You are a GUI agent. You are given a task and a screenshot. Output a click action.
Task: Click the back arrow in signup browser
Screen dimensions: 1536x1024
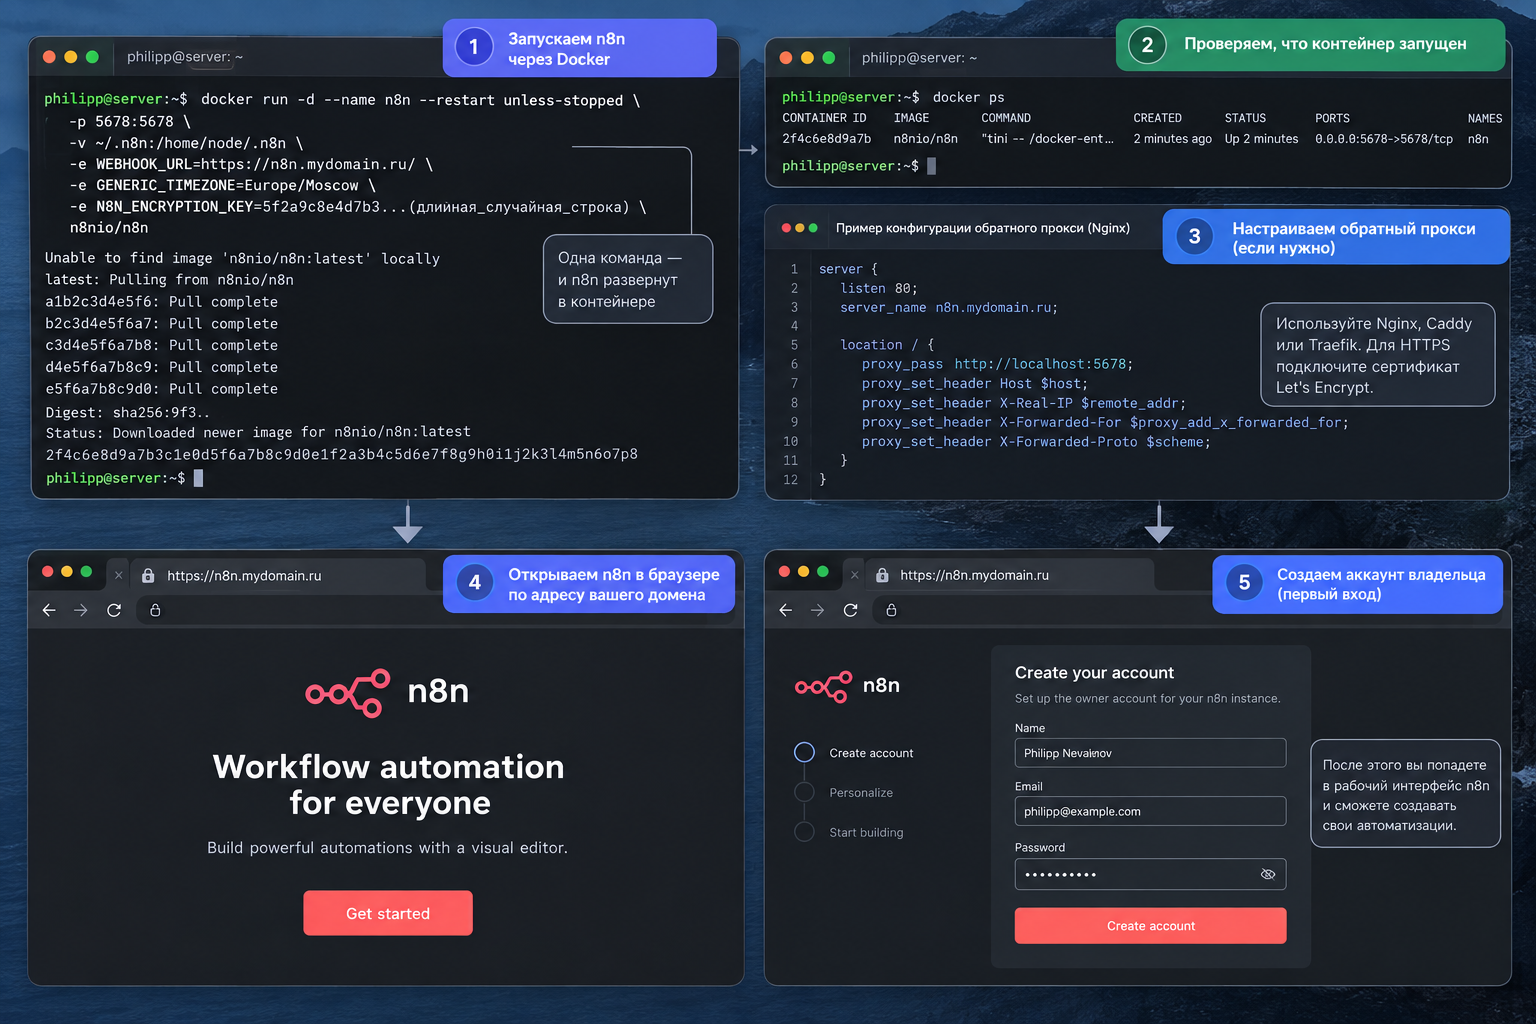[x=786, y=610]
